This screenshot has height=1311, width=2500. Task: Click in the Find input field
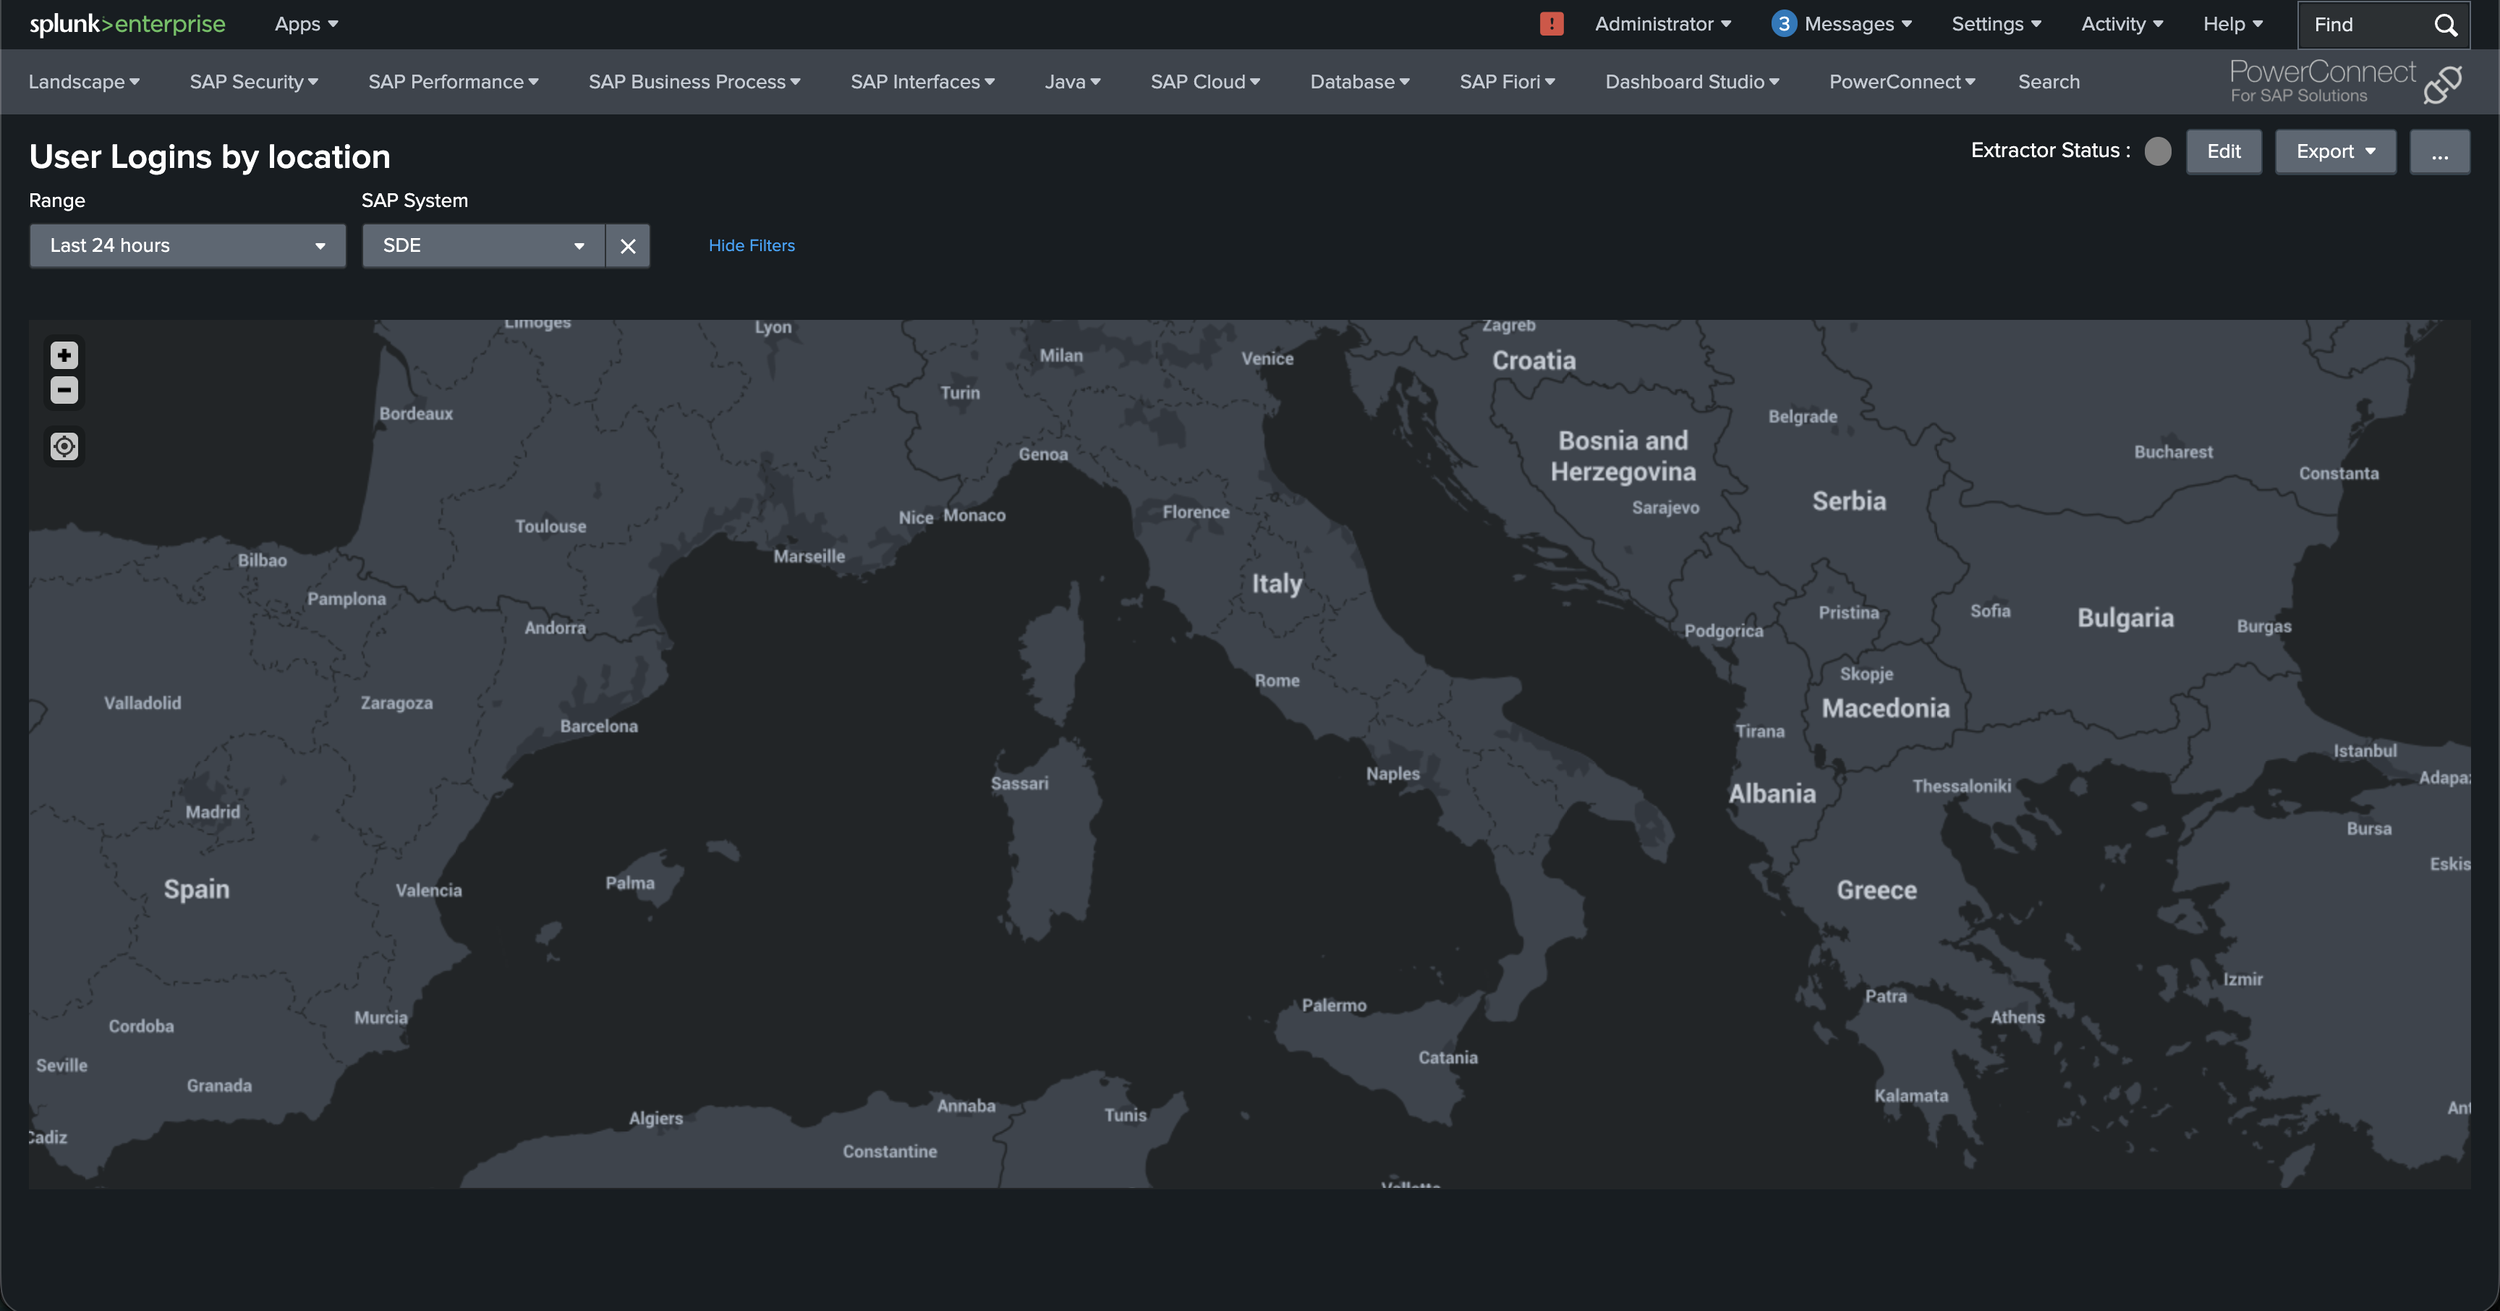[2365, 25]
